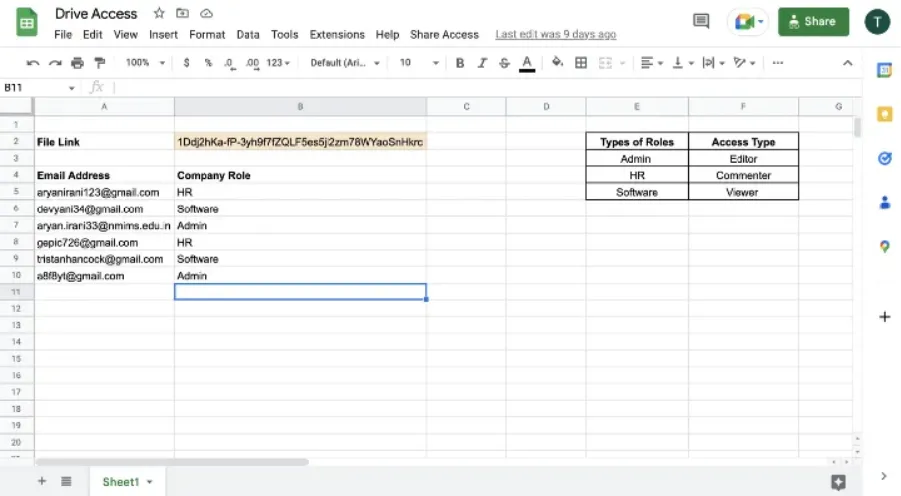
Task: Open the number format 123 dropdown
Action: [278, 63]
